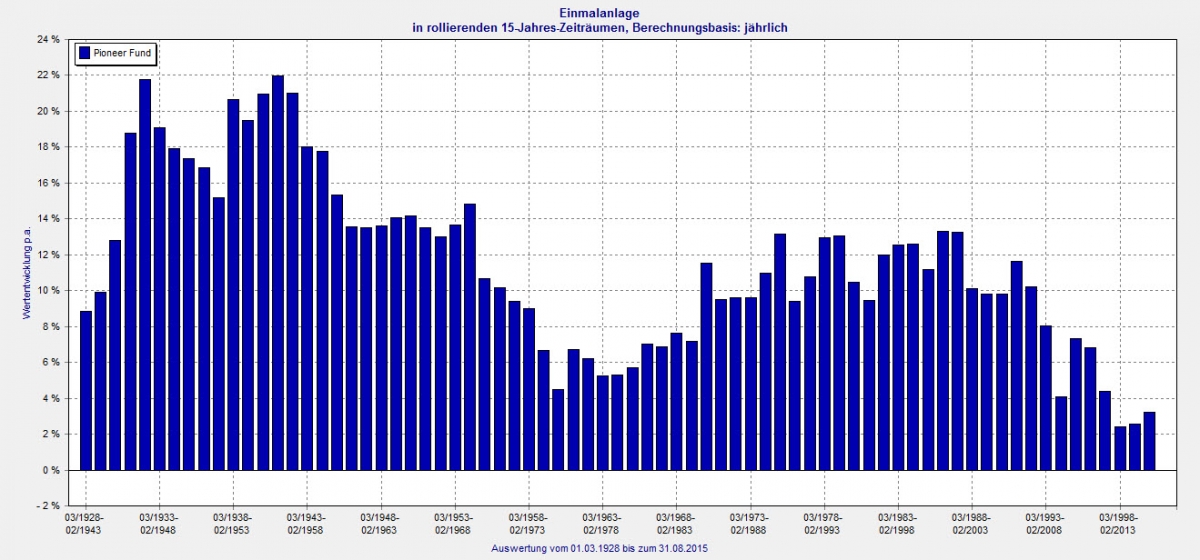Click the Wertentwicklung p.a. axis title

25,268
